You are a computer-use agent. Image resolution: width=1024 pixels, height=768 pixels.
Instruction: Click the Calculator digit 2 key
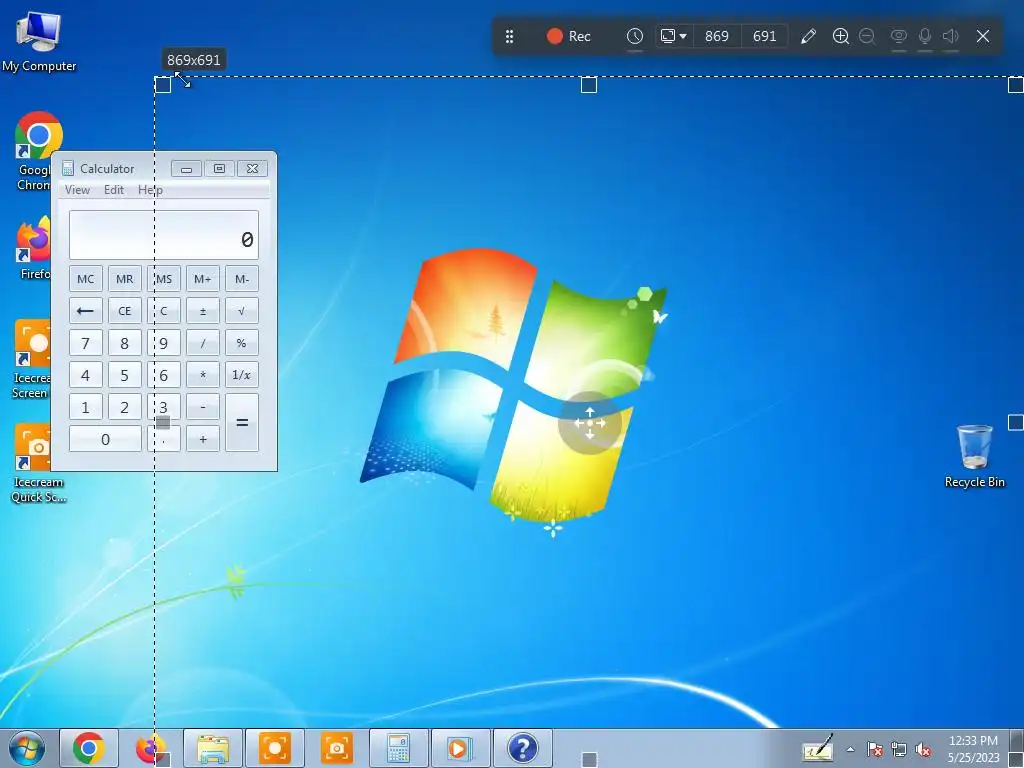click(125, 407)
